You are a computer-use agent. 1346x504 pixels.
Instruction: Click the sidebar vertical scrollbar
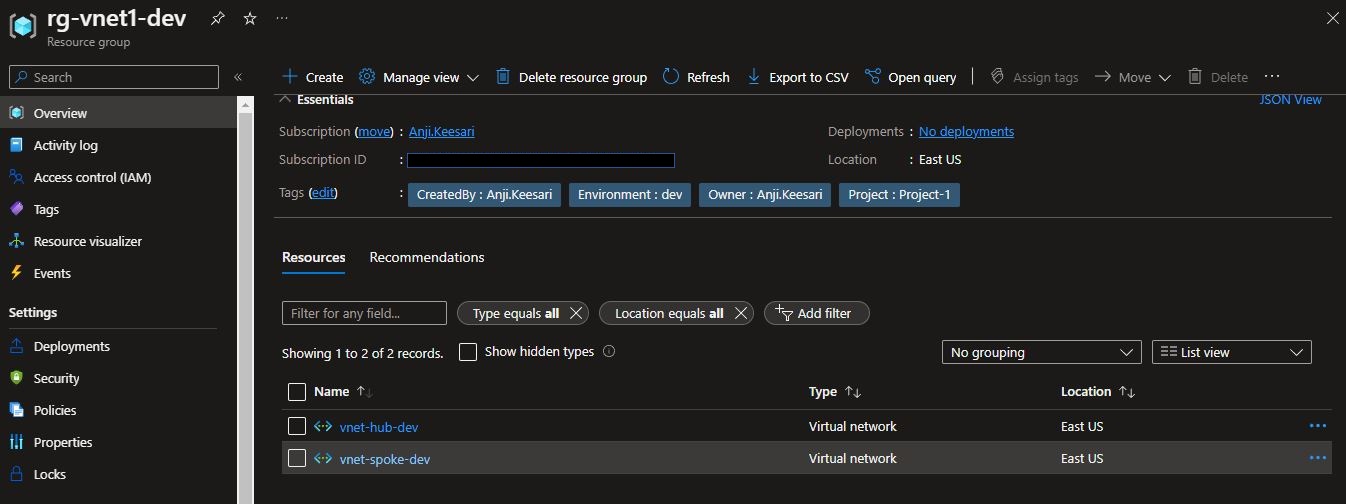tap(245, 300)
